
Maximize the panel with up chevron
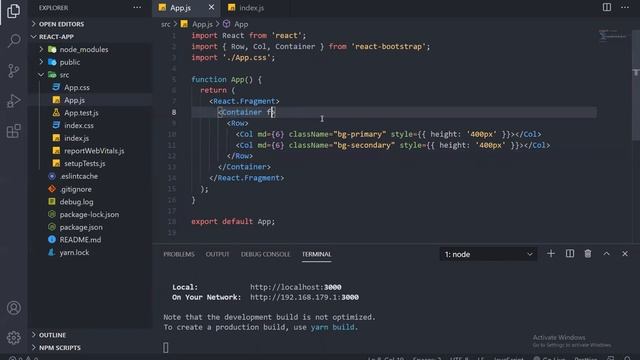click(x=607, y=254)
